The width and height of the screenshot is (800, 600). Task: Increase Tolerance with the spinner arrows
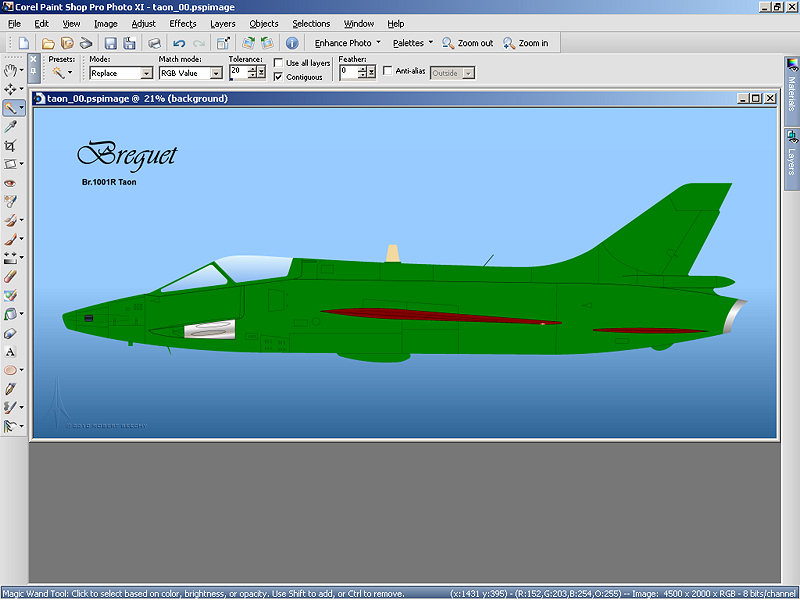252,69
